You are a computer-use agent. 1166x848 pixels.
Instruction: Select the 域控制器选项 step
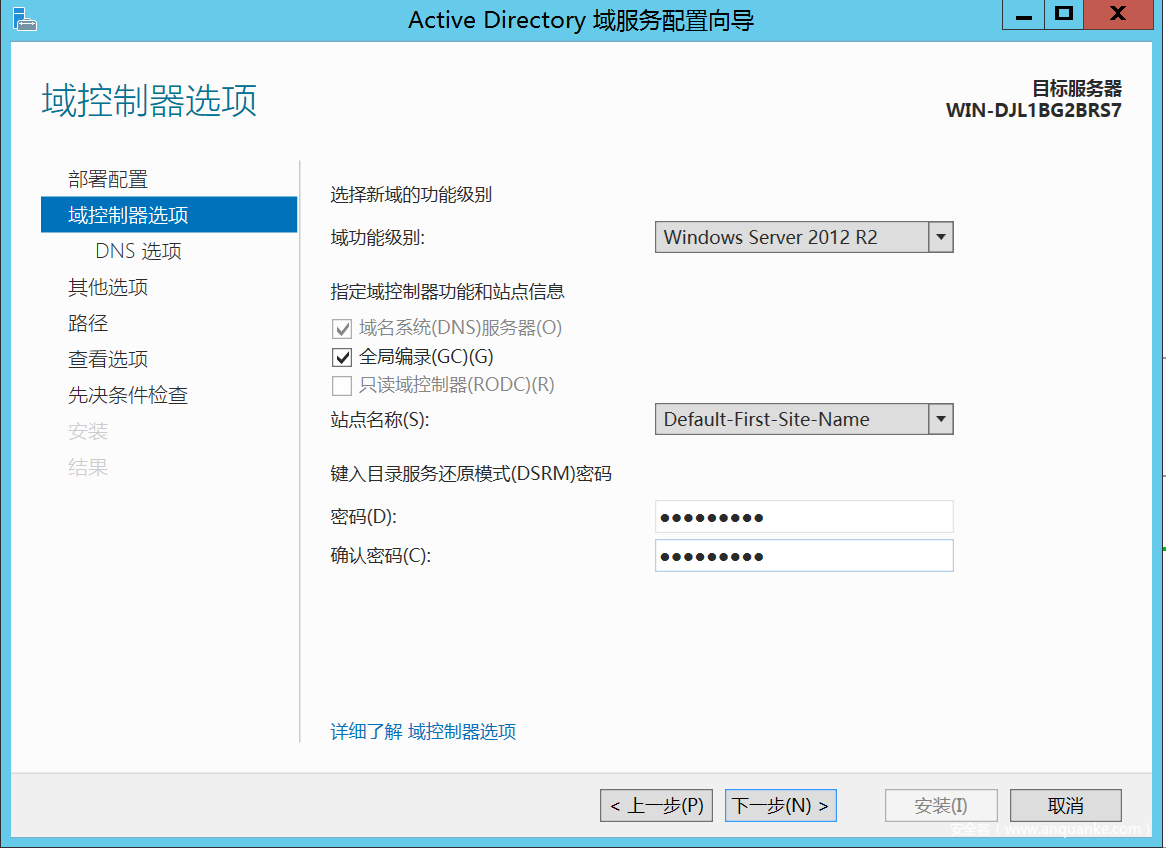(169, 215)
